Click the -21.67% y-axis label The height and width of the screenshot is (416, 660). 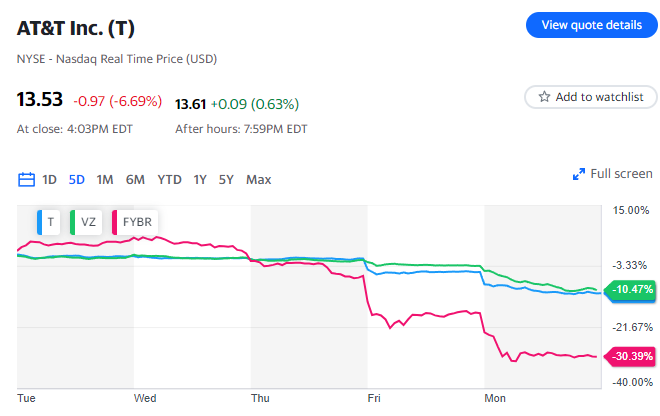(632, 327)
